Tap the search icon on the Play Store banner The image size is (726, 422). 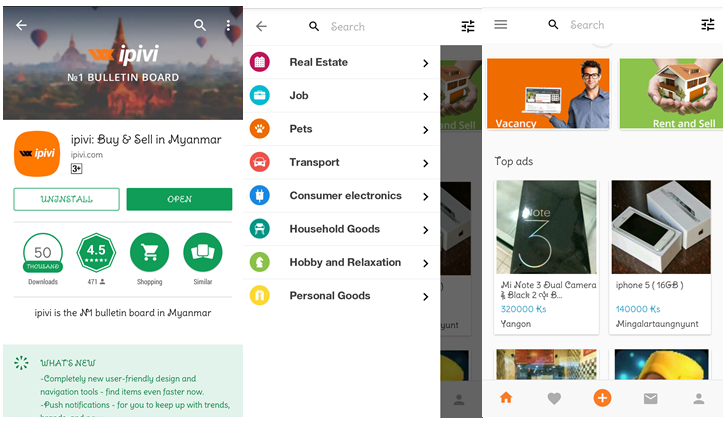[200, 25]
